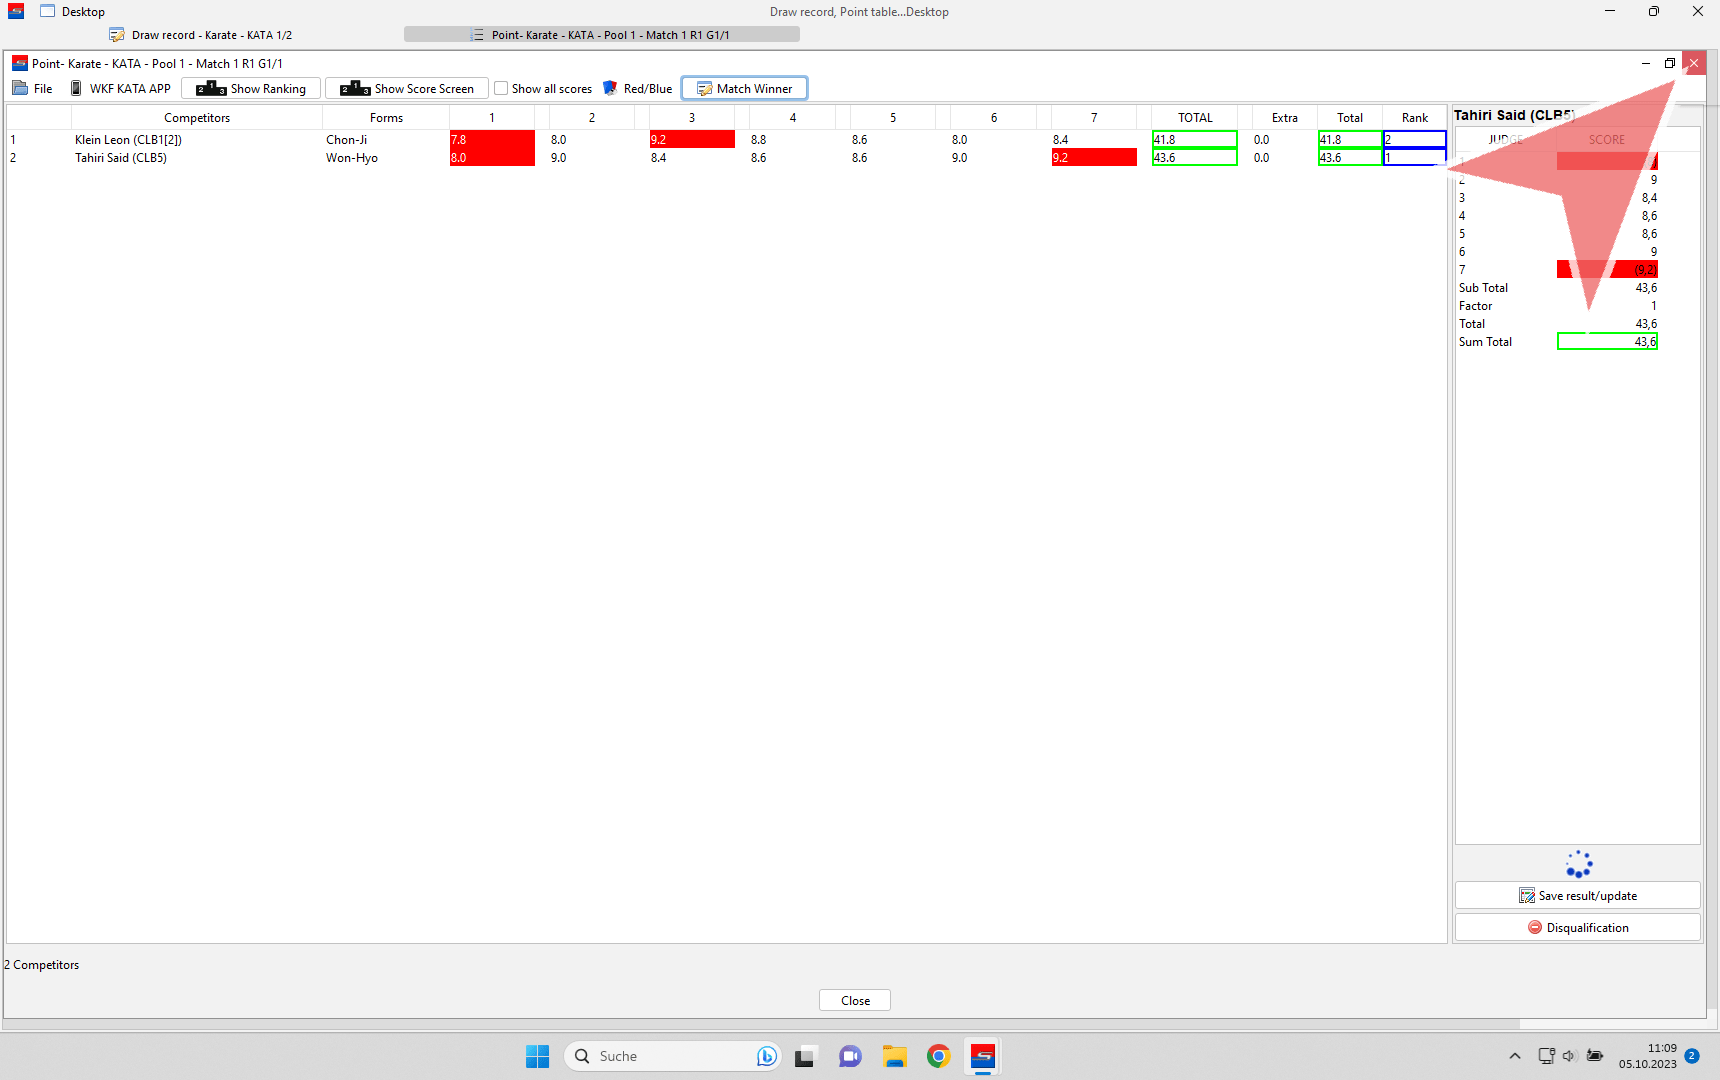Click the Rank field for Klein Leon
The width and height of the screenshot is (1720, 1080).
tap(1414, 140)
